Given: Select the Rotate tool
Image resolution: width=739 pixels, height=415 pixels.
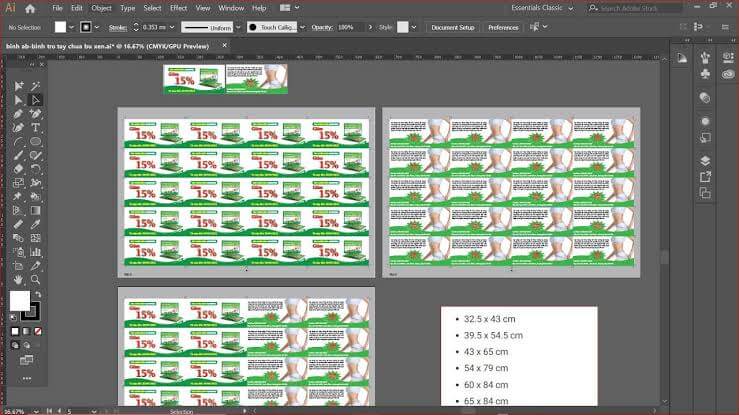Looking at the screenshot, I should pos(35,169).
